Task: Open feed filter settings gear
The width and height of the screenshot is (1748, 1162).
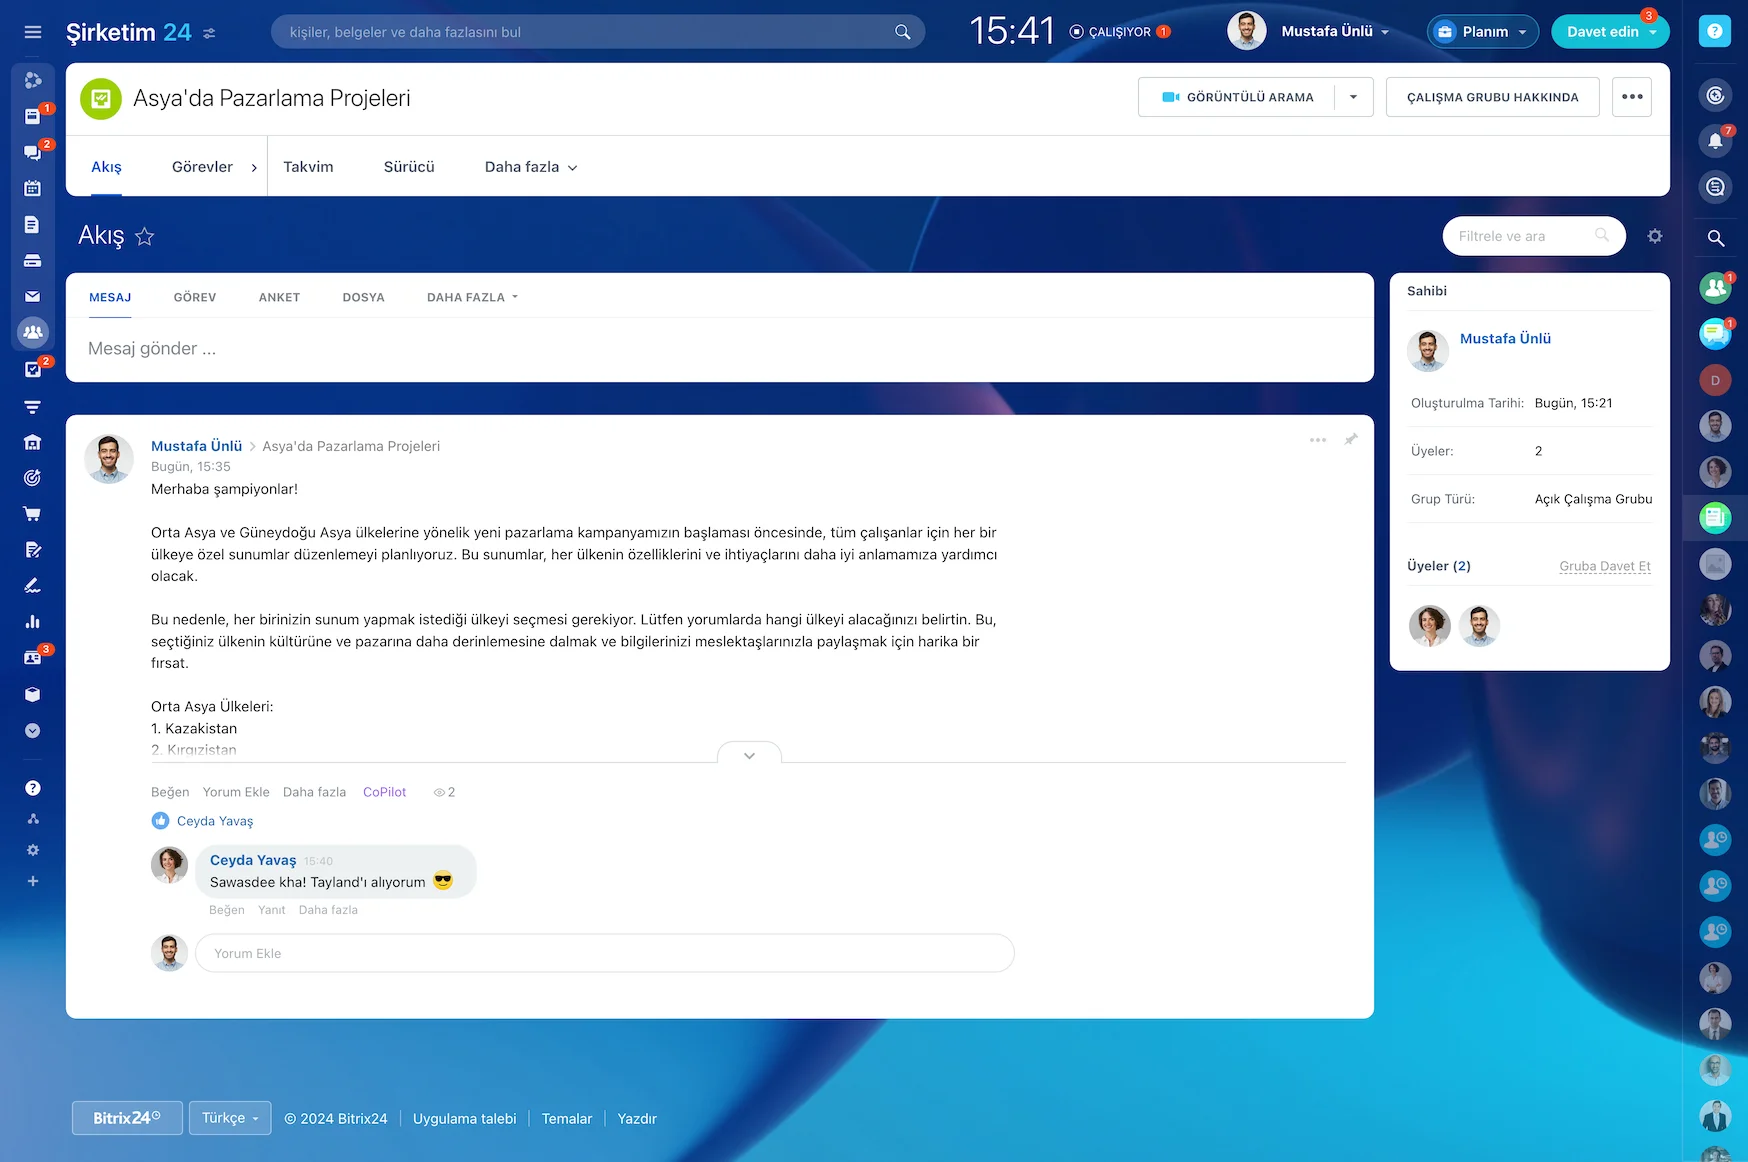Action: pyautogui.click(x=1655, y=236)
